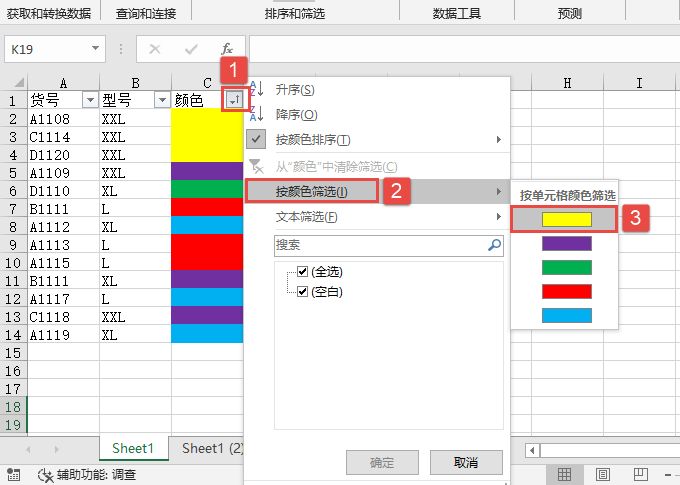The image size is (680, 485).
Task: Click 辅助功能: 调查 in status bar
Action: pyautogui.click(x=87, y=475)
